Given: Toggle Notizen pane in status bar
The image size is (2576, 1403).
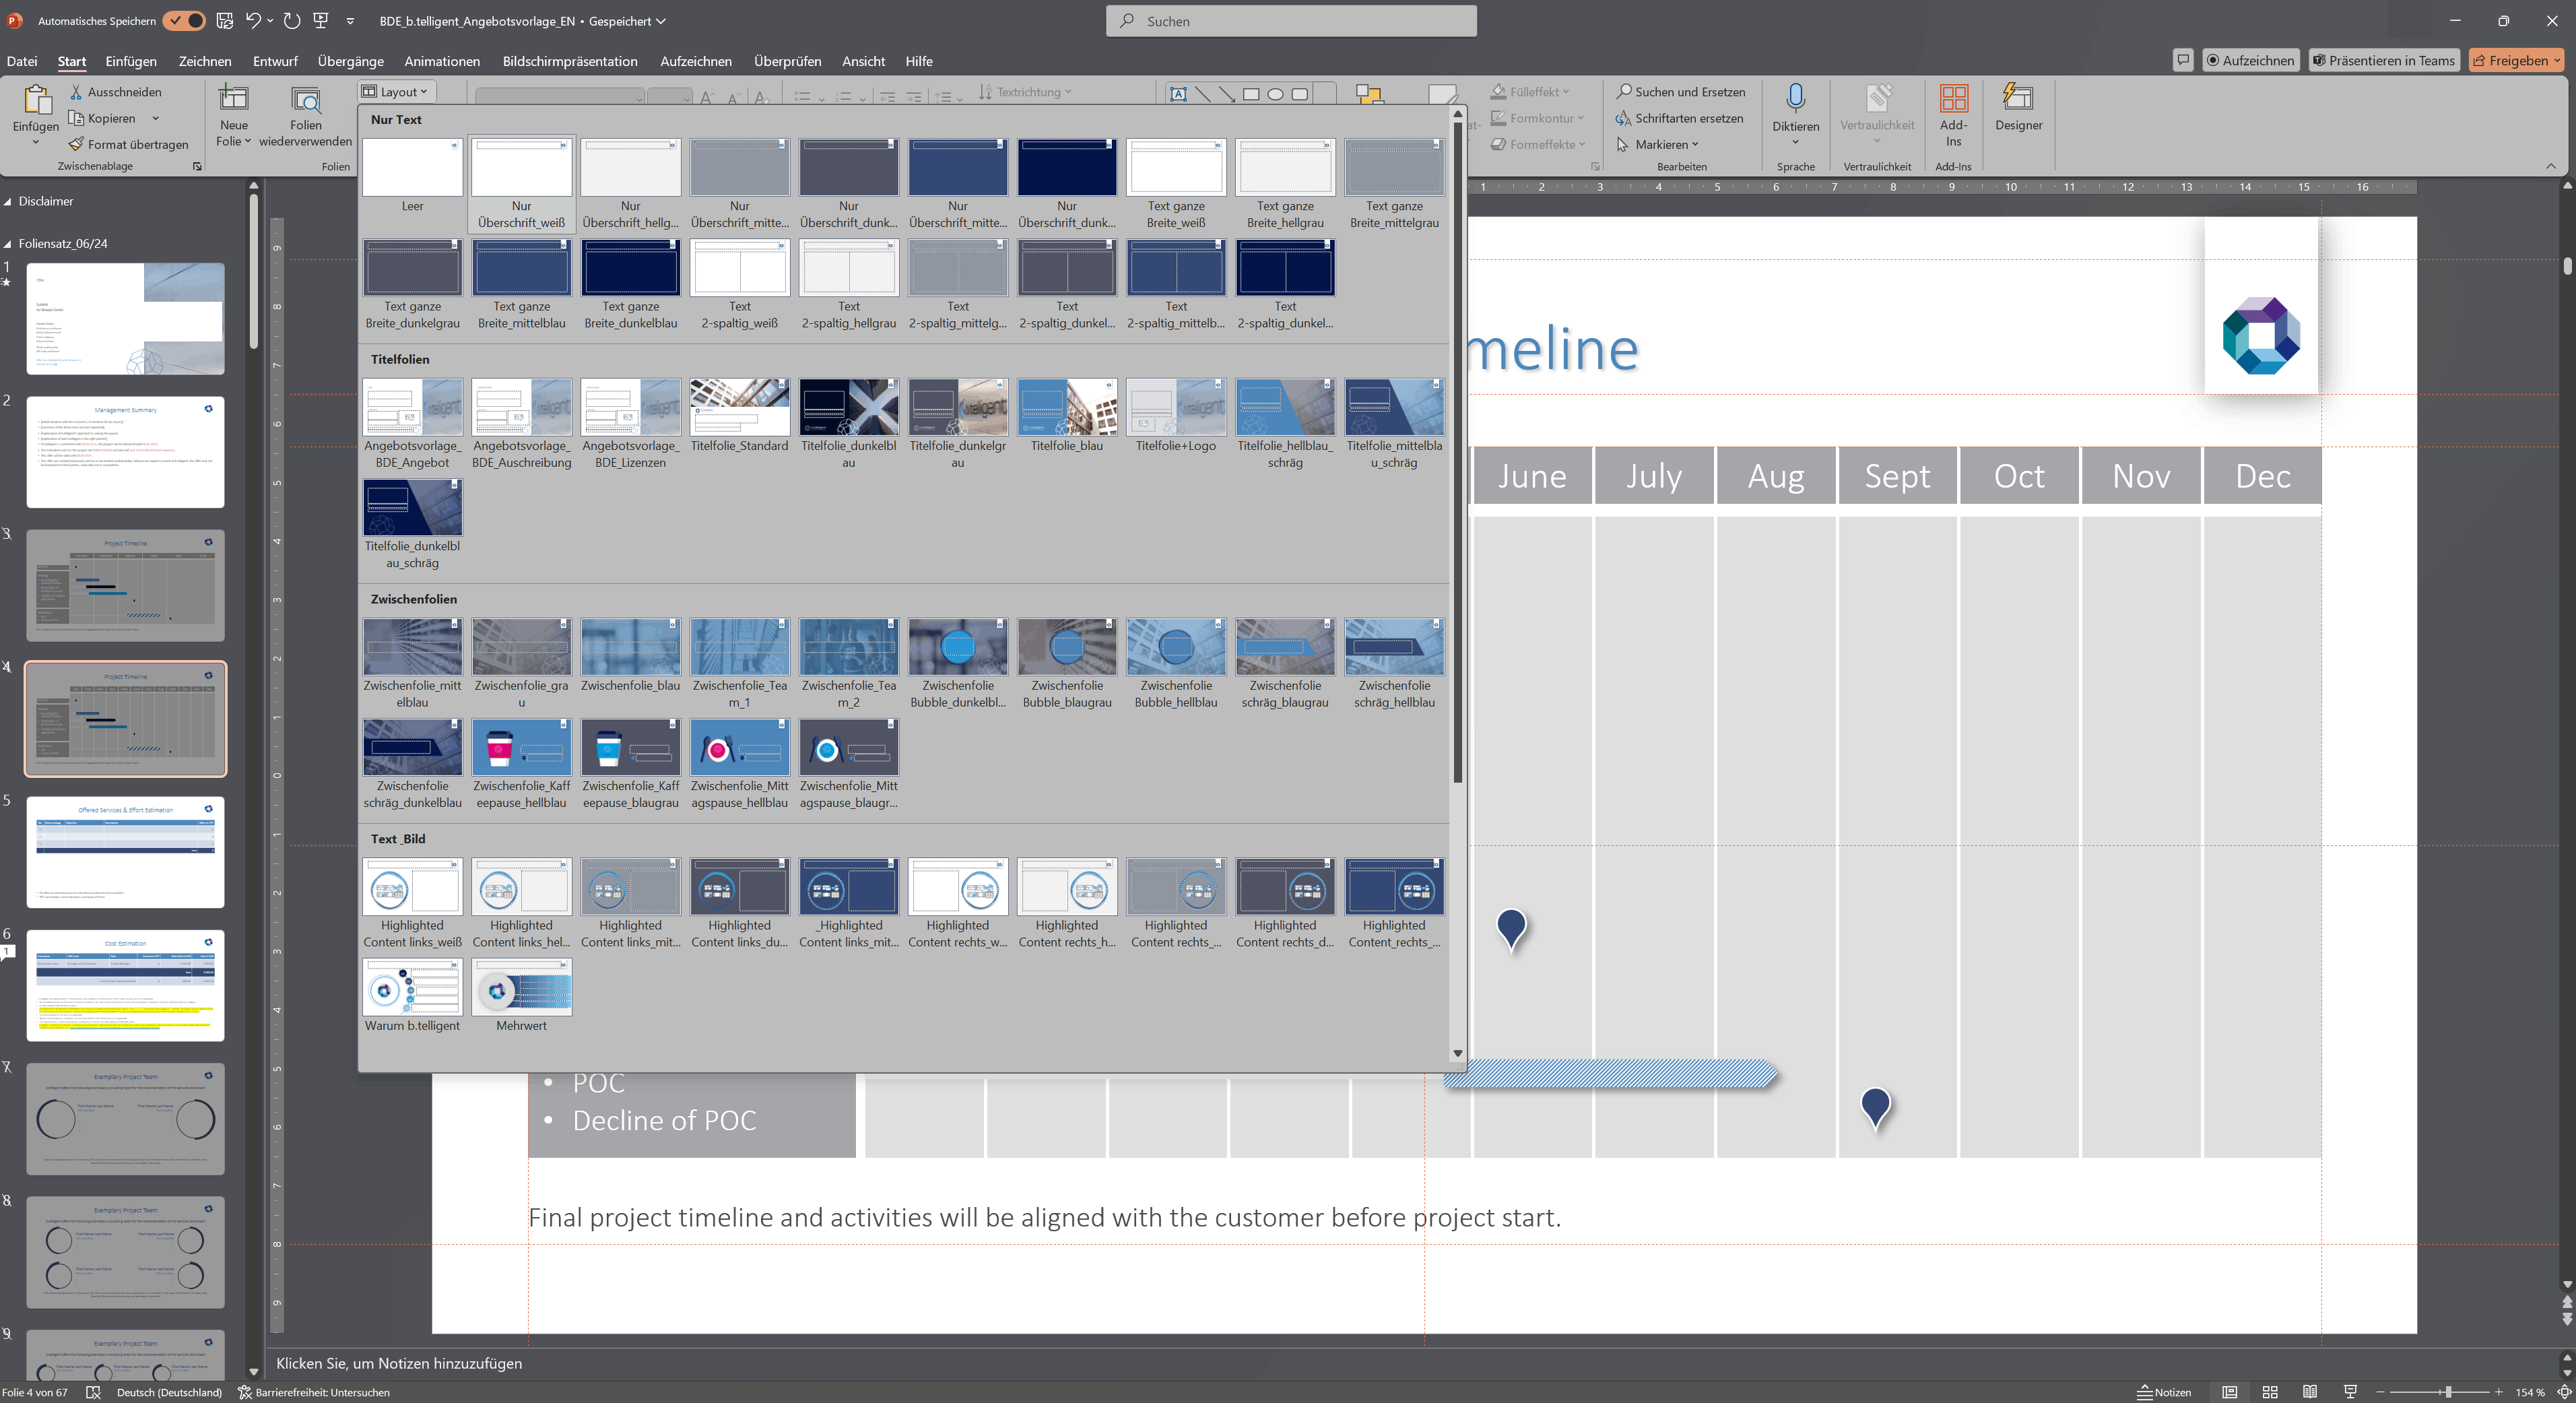Looking at the screenshot, I should coord(2164,1392).
